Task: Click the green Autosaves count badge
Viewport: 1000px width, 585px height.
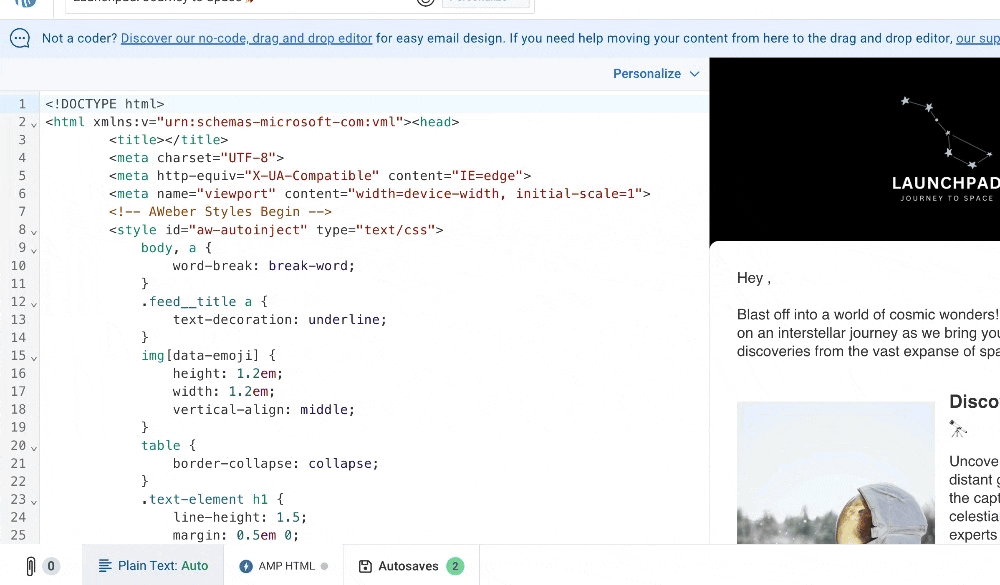Action: pos(455,565)
